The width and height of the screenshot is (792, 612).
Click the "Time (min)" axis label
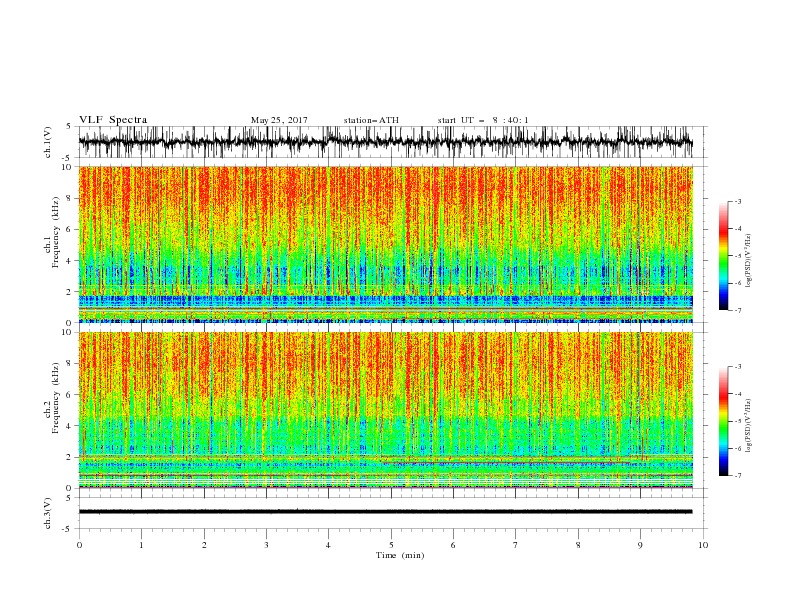(x=400, y=555)
